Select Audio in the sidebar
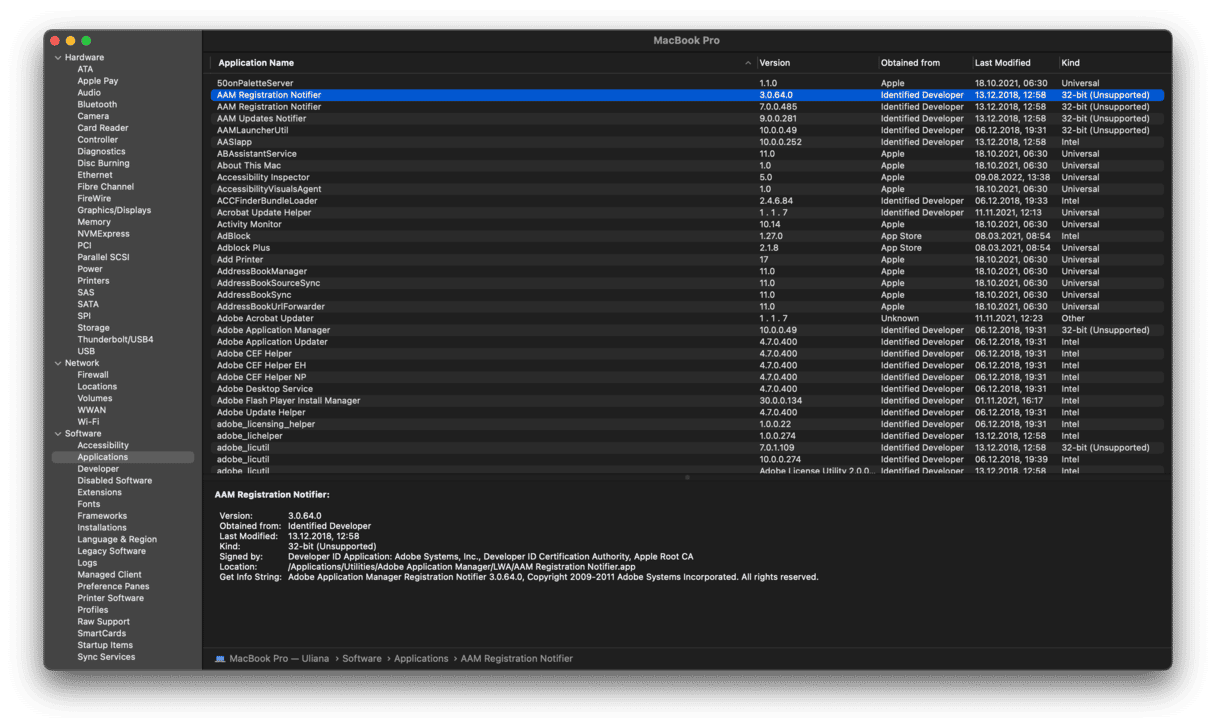 (x=89, y=93)
